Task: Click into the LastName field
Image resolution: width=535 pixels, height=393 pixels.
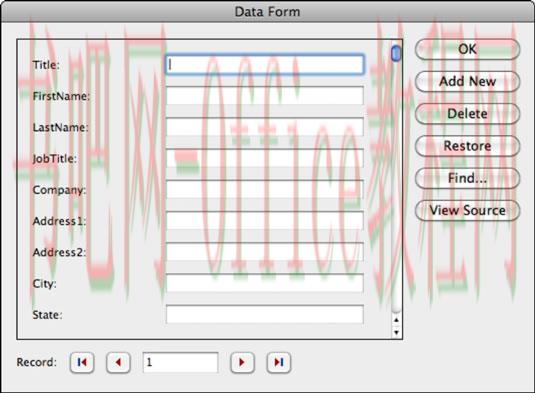Action: tap(265, 127)
